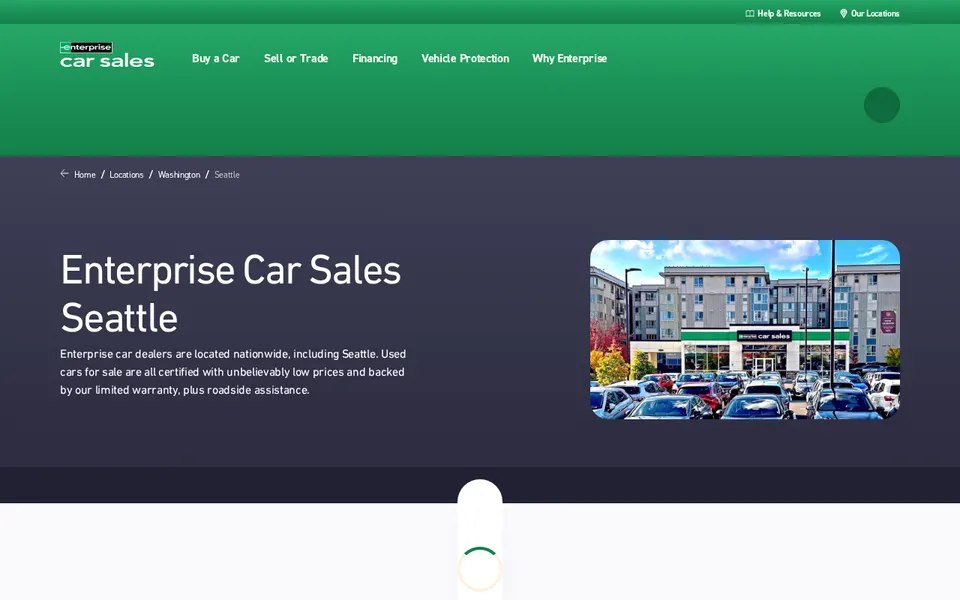Image resolution: width=960 pixels, height=600 pixels.
Task: Open the Vehicle Protection menu
Action: pyautogui.click(x=465, y=58)
